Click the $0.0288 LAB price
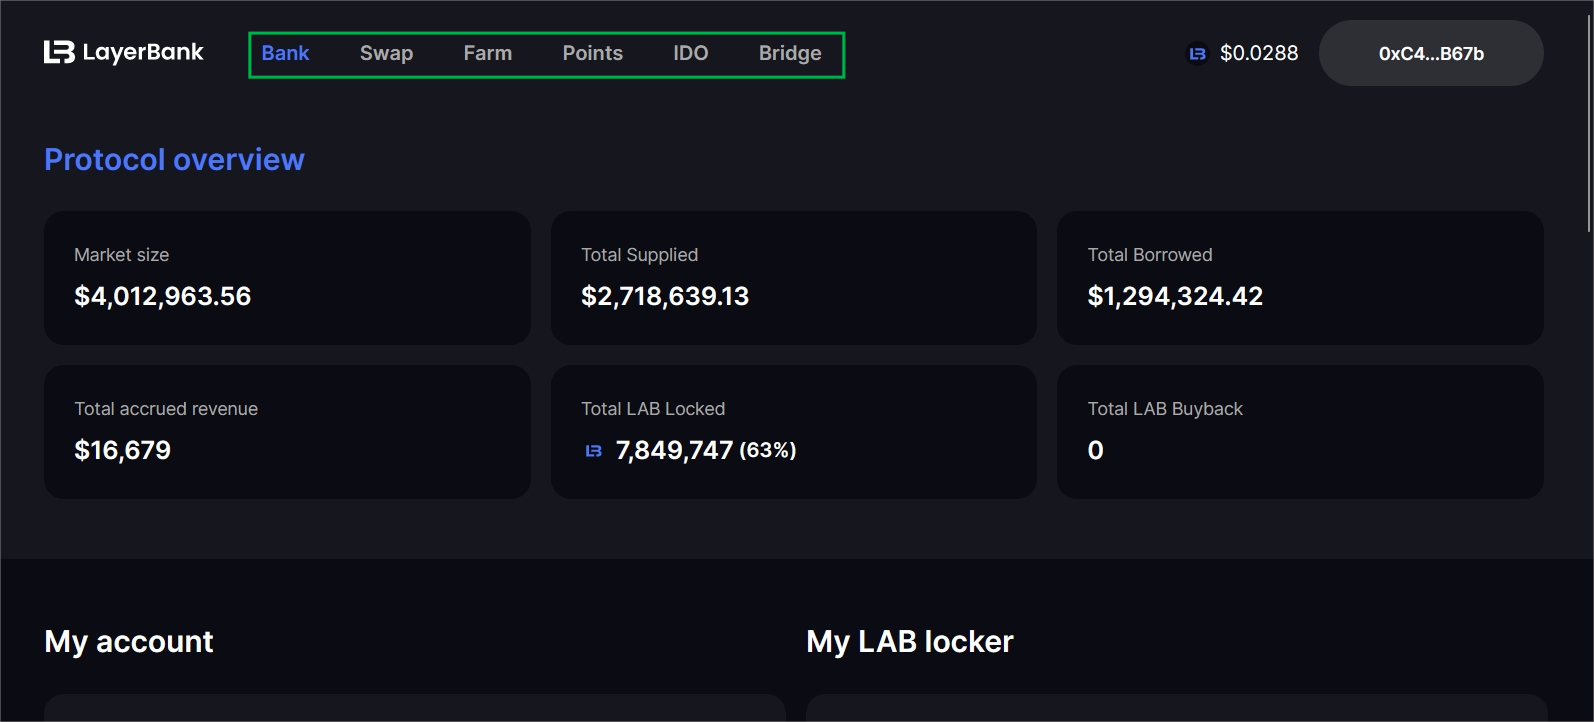 (1258, 53)
